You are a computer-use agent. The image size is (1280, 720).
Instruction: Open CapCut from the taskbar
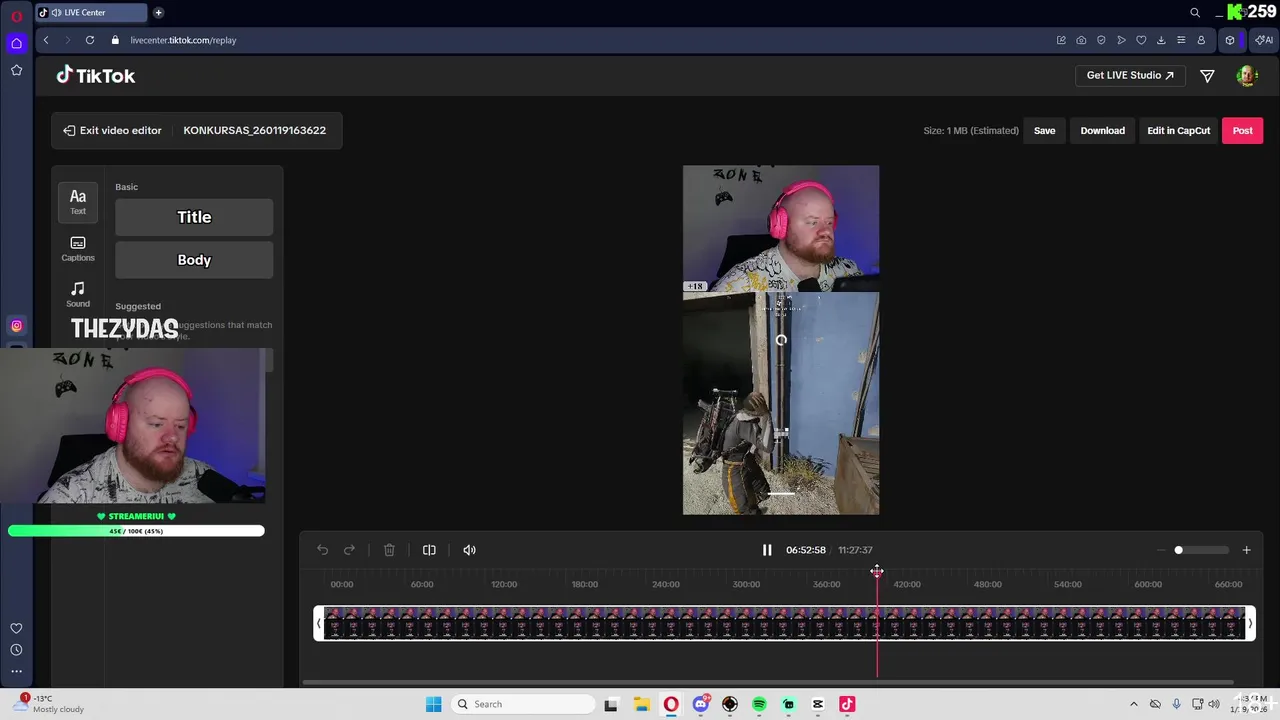pos(818,704)
